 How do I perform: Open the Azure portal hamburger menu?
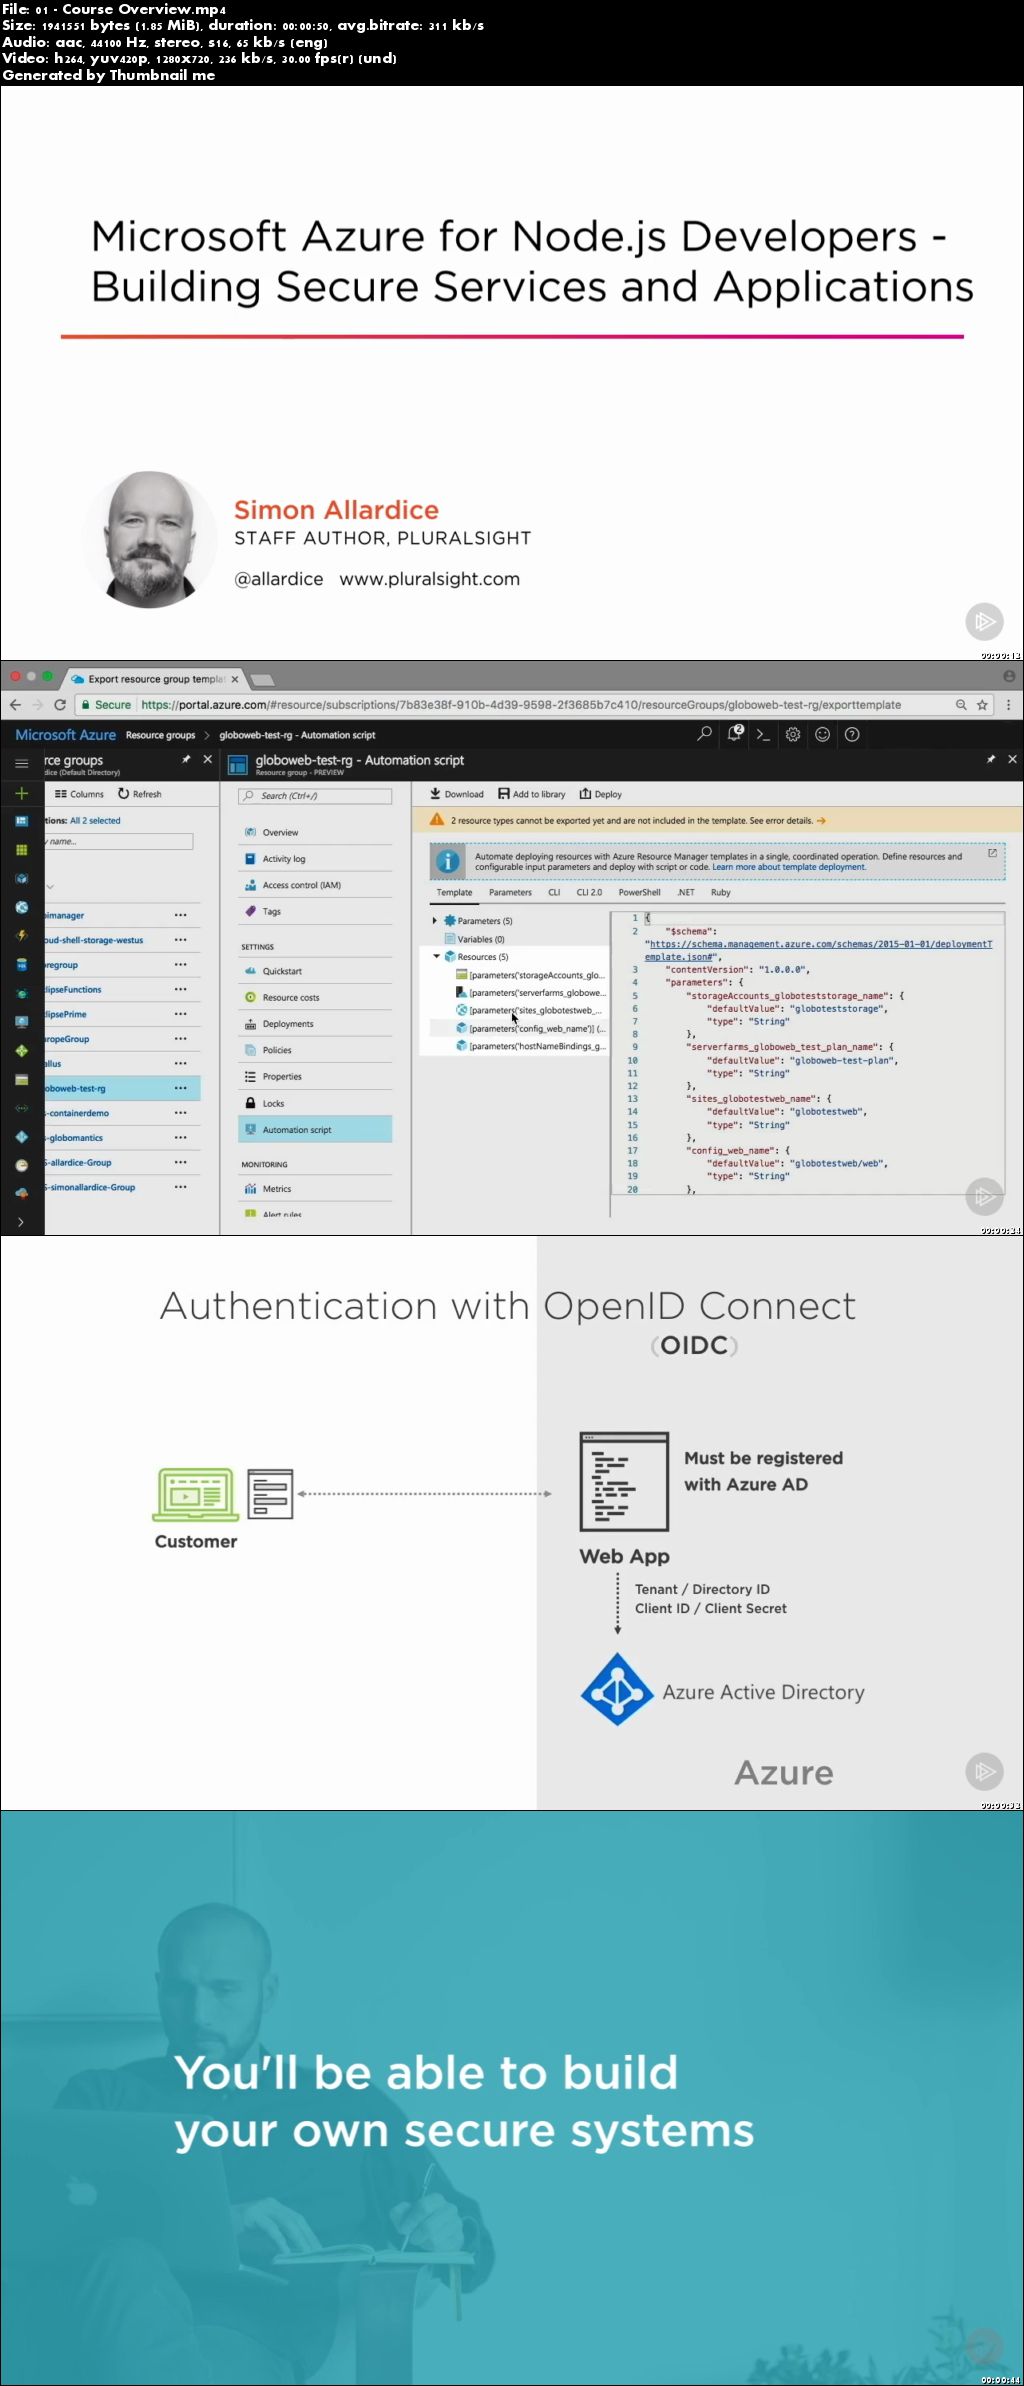[21, 763]
